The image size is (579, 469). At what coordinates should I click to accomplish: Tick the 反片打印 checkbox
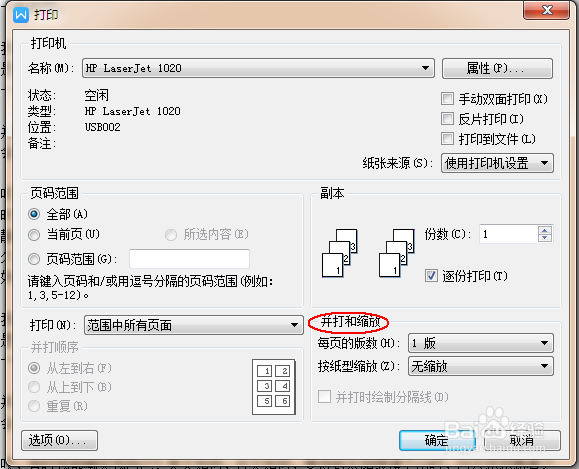click(x=448, y=119)
